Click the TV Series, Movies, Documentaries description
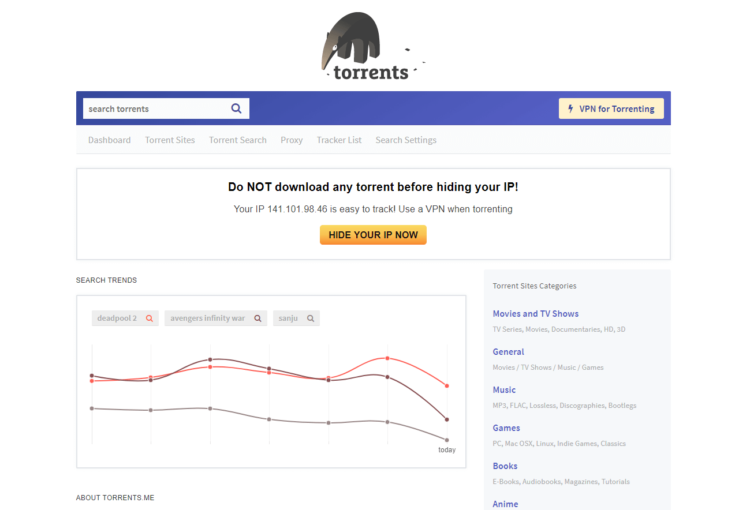 (559, 329)
